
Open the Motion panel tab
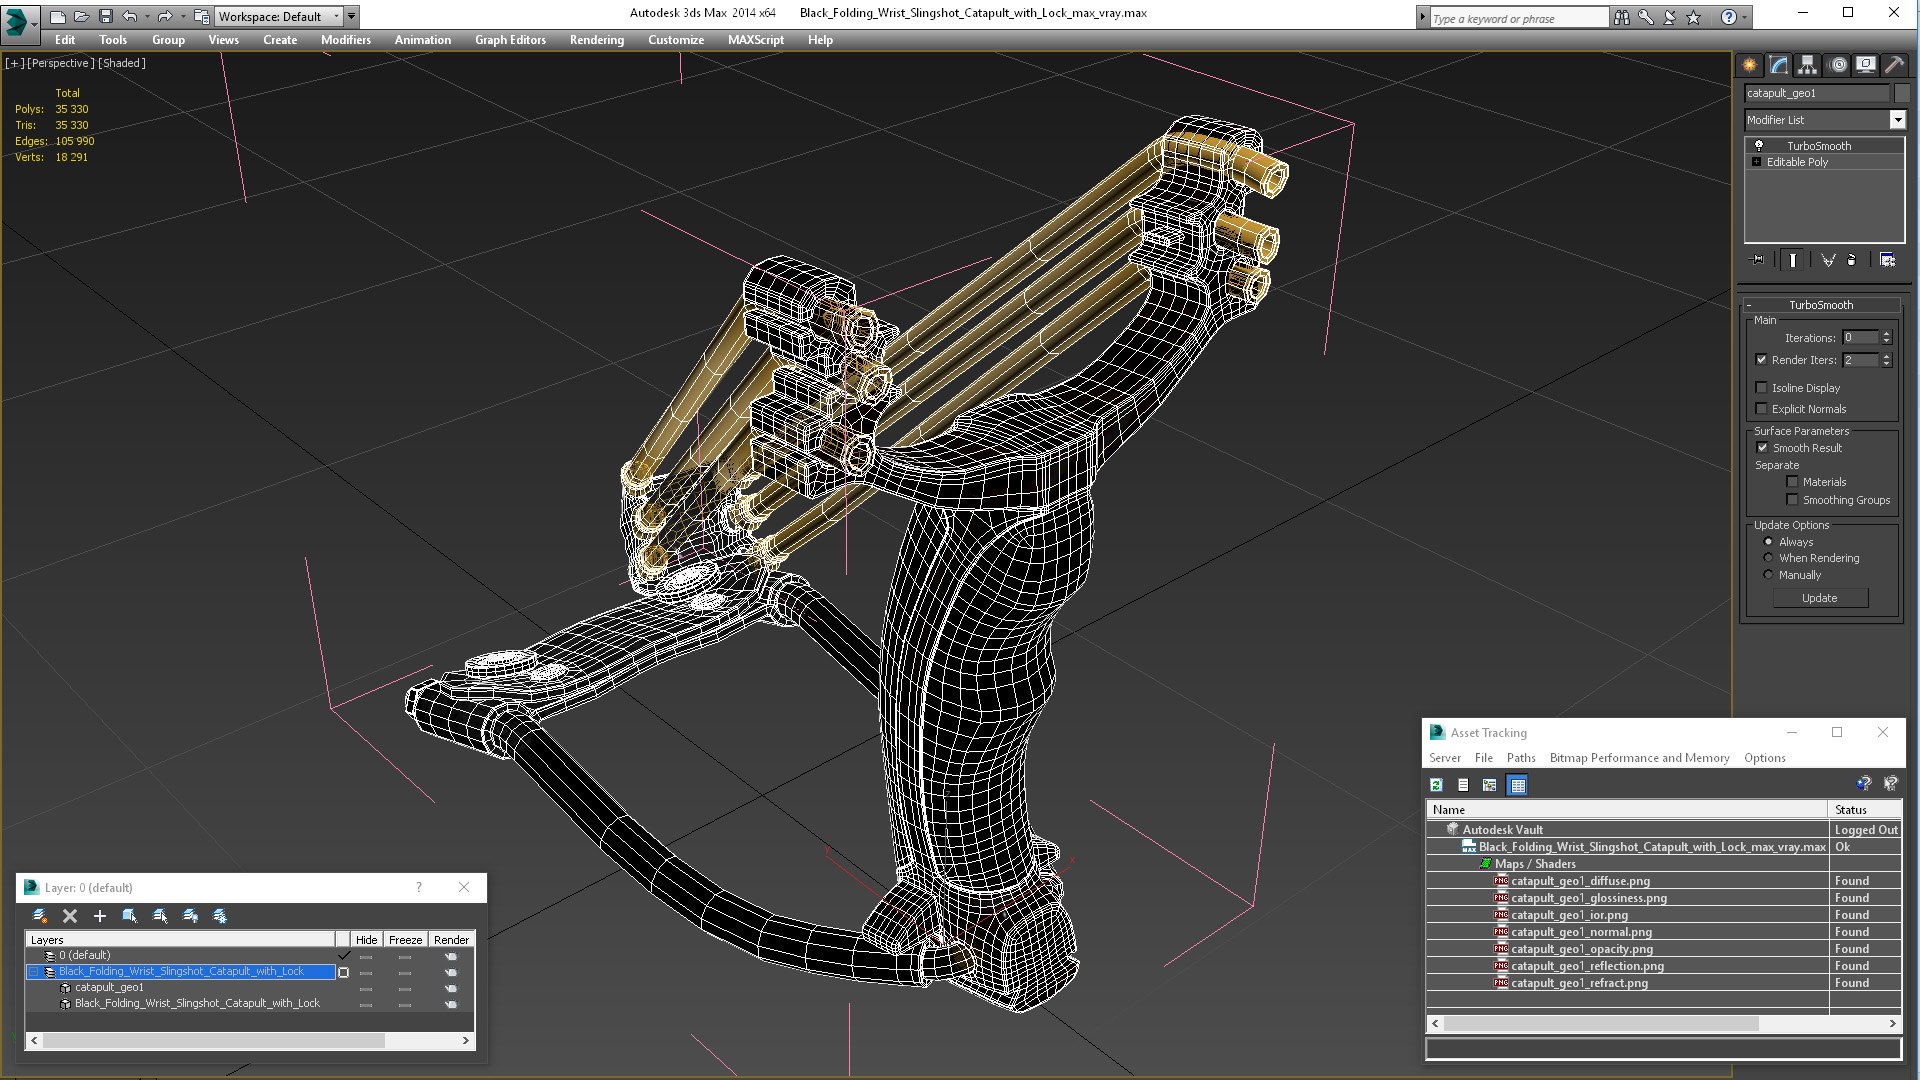[x=1837, y=65]
